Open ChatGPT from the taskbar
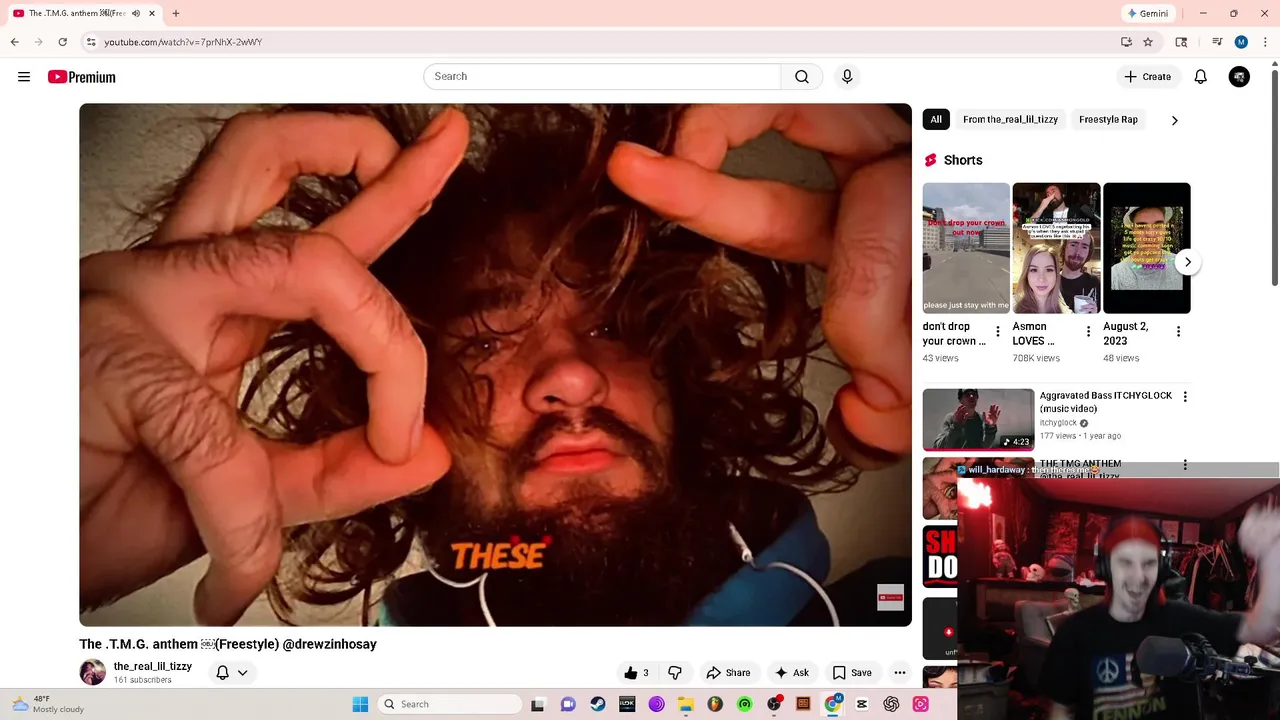Image resolution: width=1280 pixels, height=720 pixels. (x=891, y=704)
